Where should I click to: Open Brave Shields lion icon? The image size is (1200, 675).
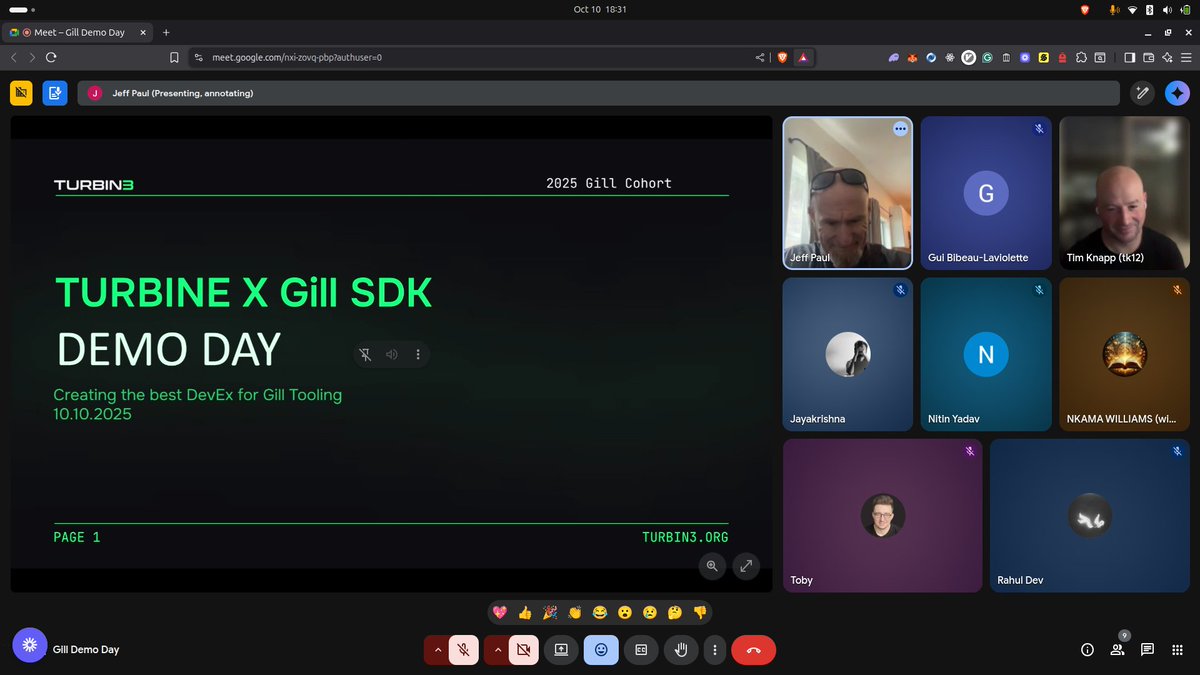coord(782,58)
